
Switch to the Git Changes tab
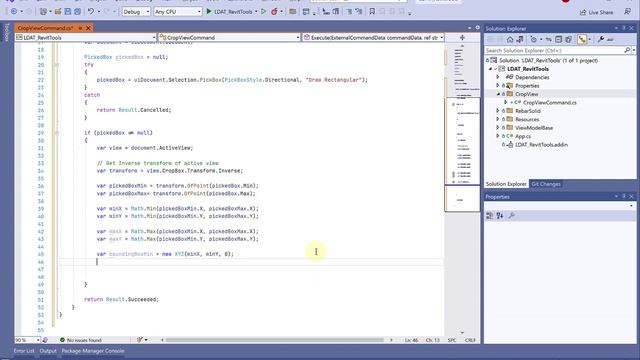pos(545,184)
